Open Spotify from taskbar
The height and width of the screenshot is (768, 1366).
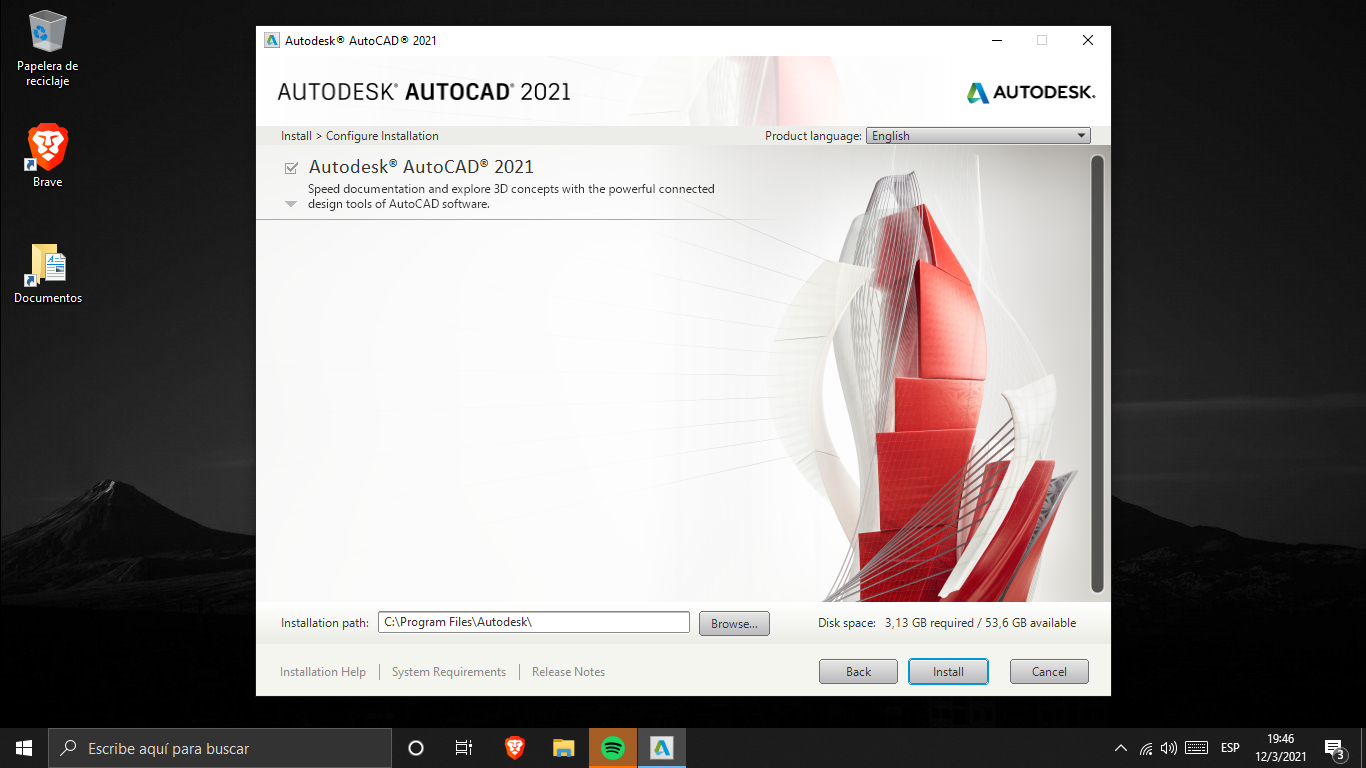pyautogui.click(x=613, y=748)
